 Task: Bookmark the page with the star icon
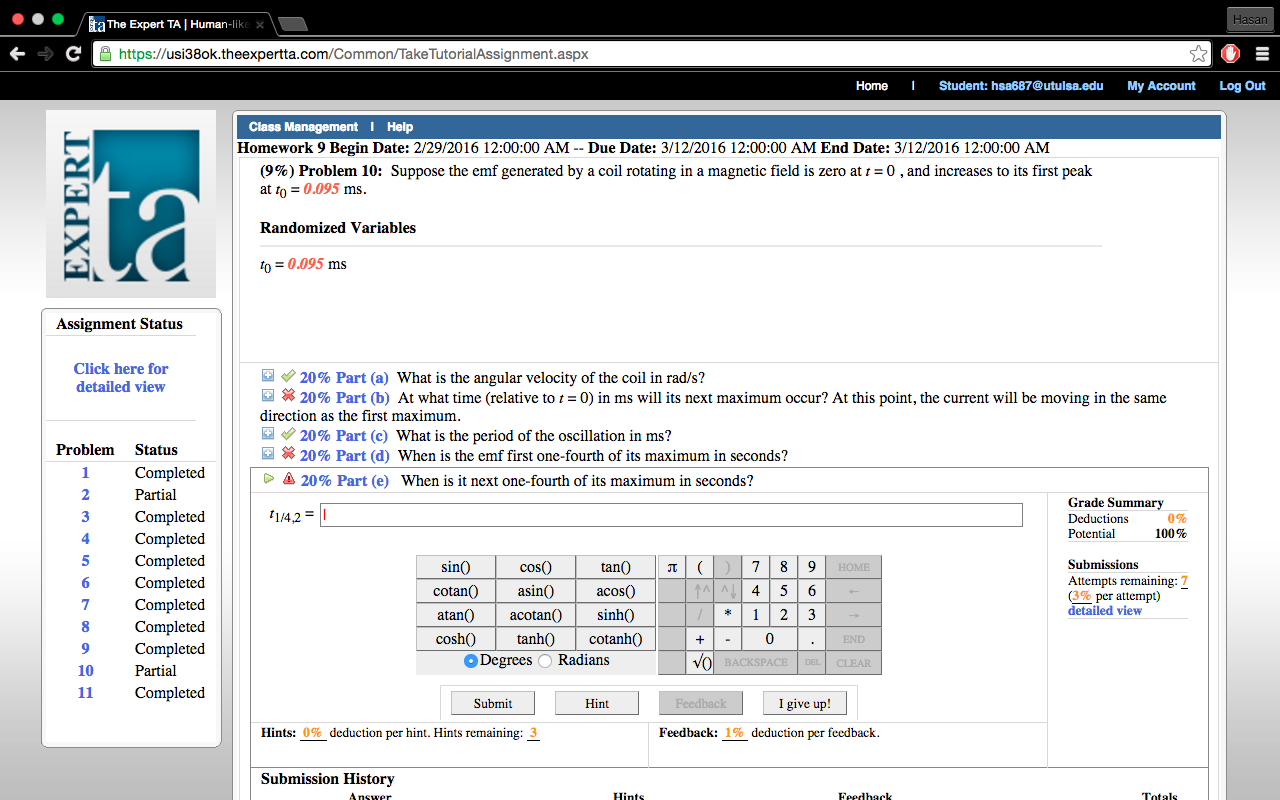(1198, 53)
